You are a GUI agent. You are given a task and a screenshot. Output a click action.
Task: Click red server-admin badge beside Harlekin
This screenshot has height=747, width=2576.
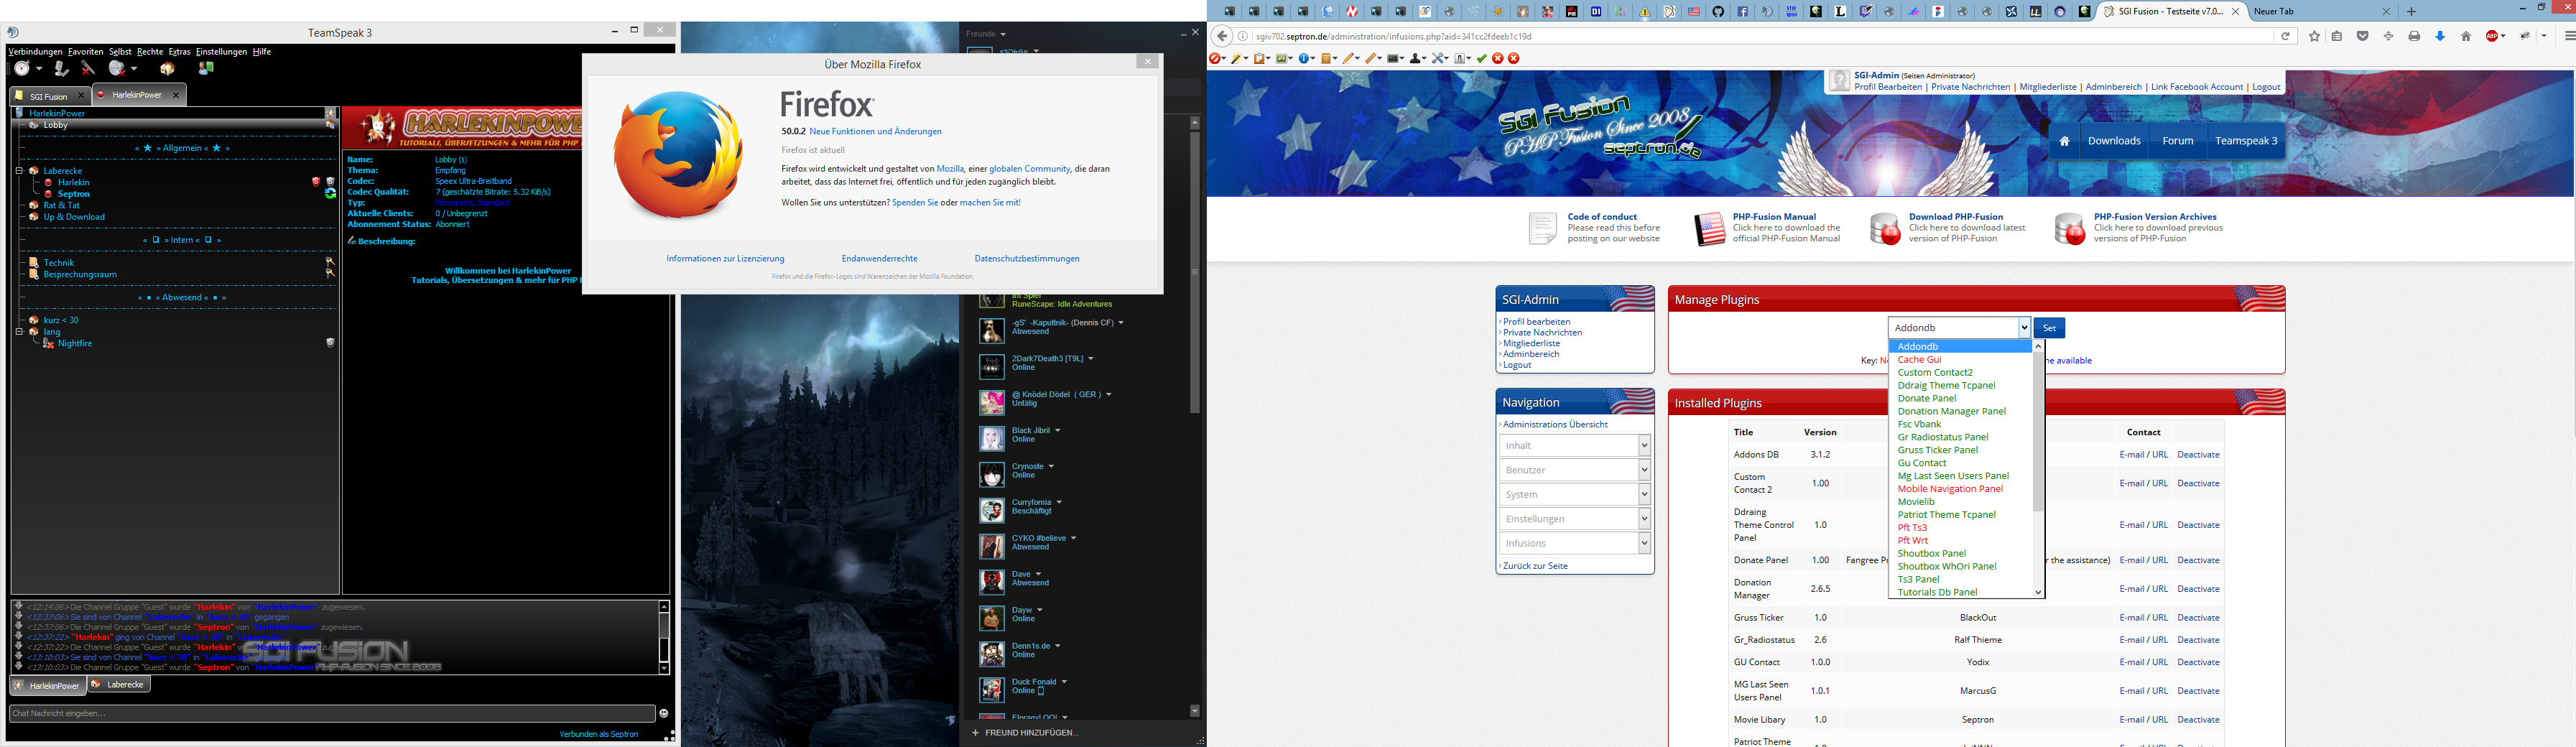(x=315, y=182)
